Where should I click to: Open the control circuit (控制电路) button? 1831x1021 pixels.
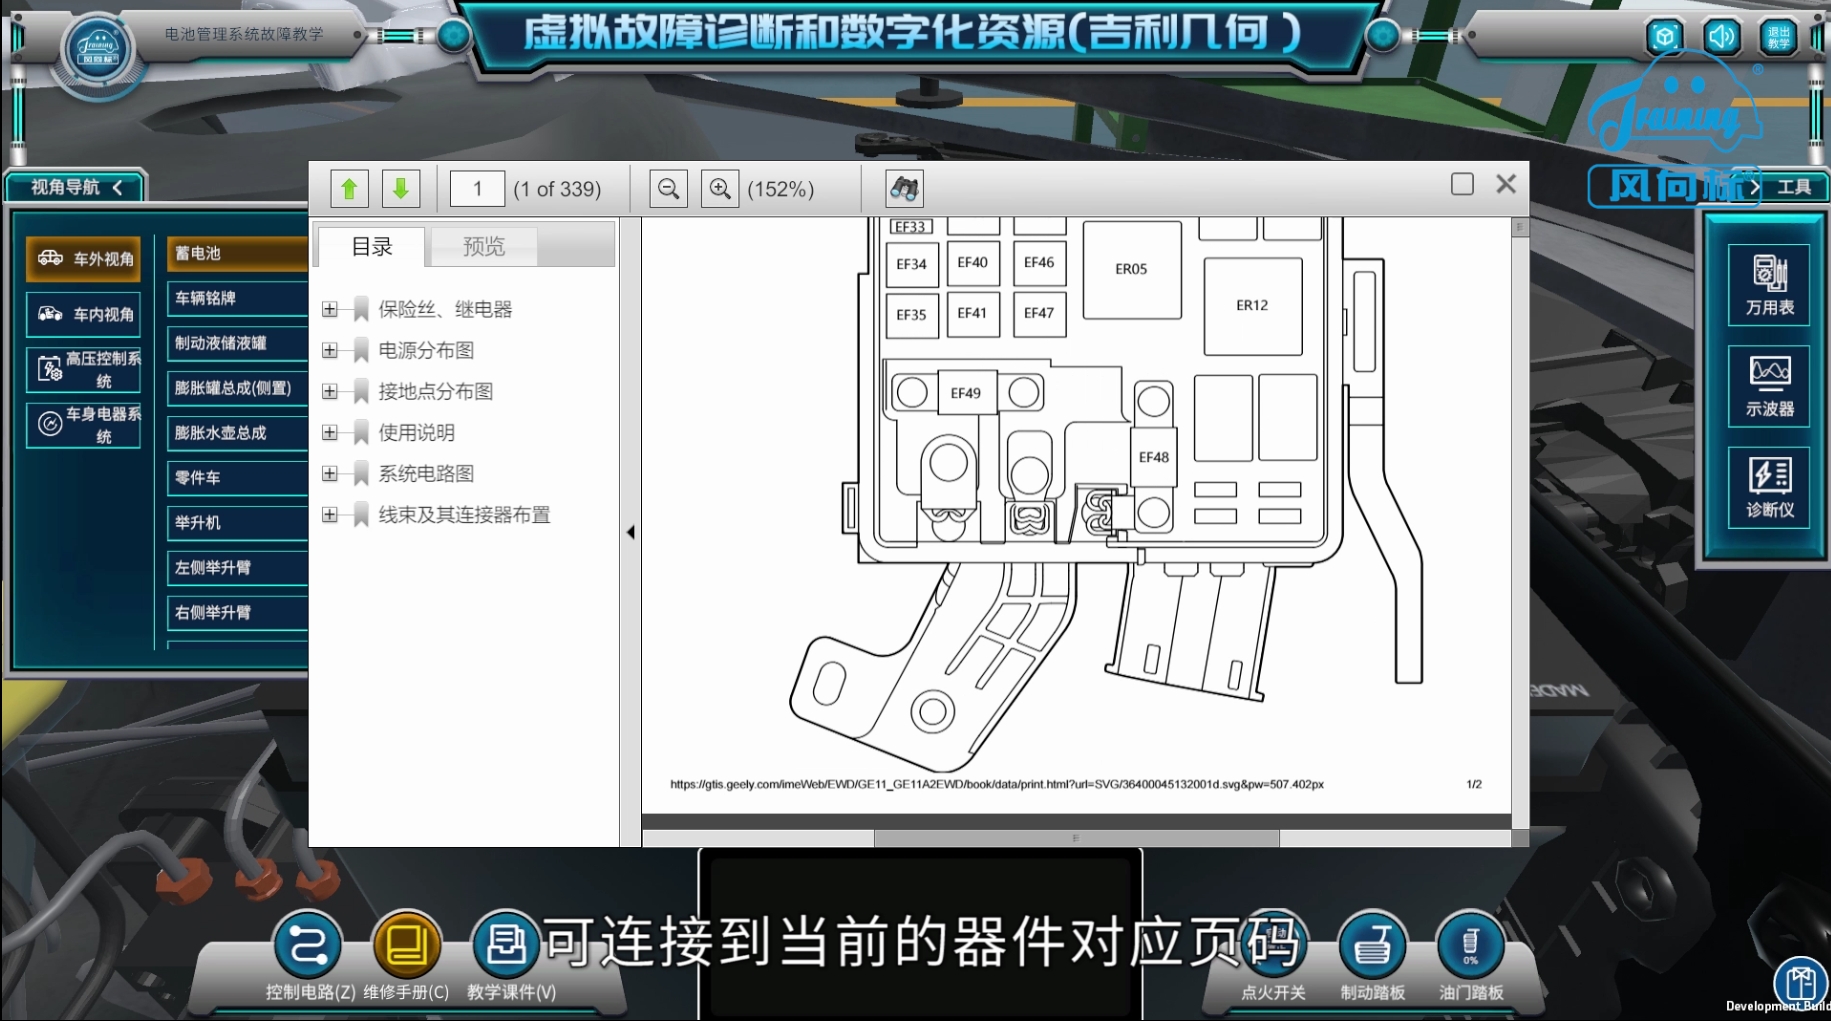click(x=309, y=945)
